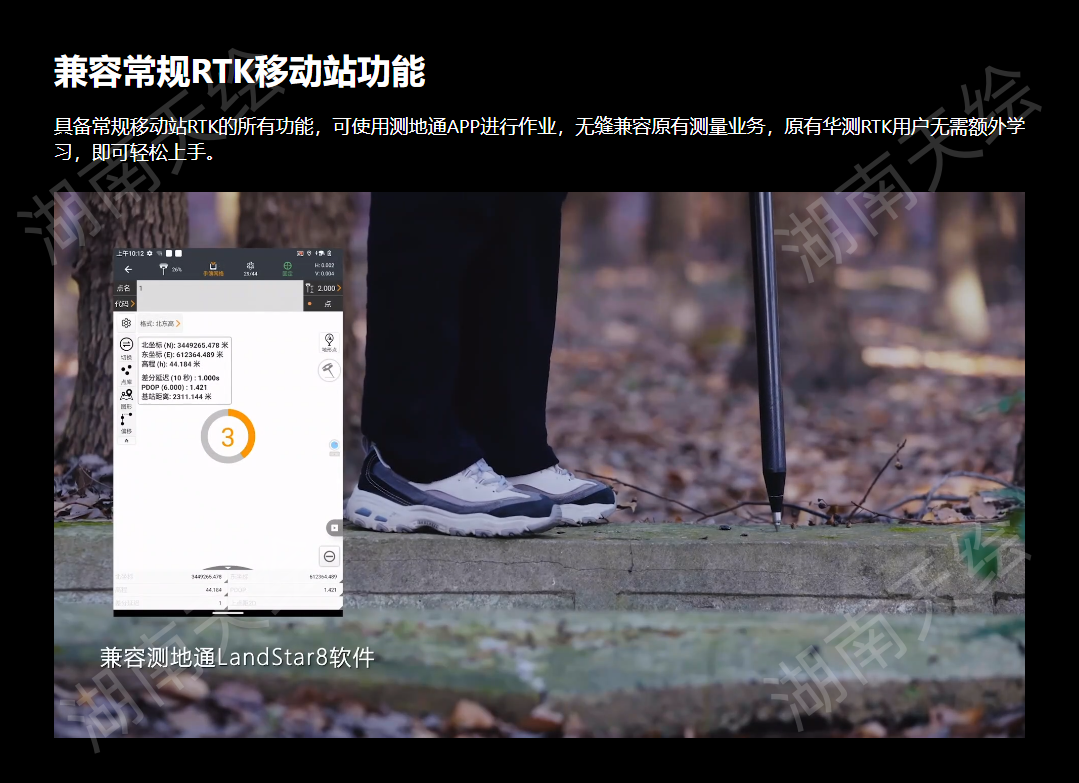Tap the H/V precision readout
1079x783 pixels.
(x=324, y=269)
